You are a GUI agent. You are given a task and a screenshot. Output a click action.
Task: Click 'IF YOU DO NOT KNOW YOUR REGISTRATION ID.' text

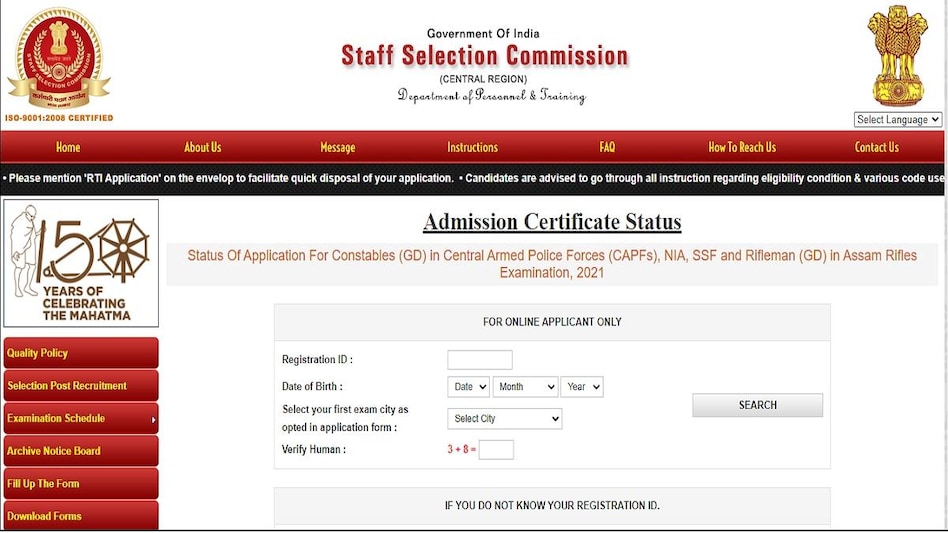552,505
